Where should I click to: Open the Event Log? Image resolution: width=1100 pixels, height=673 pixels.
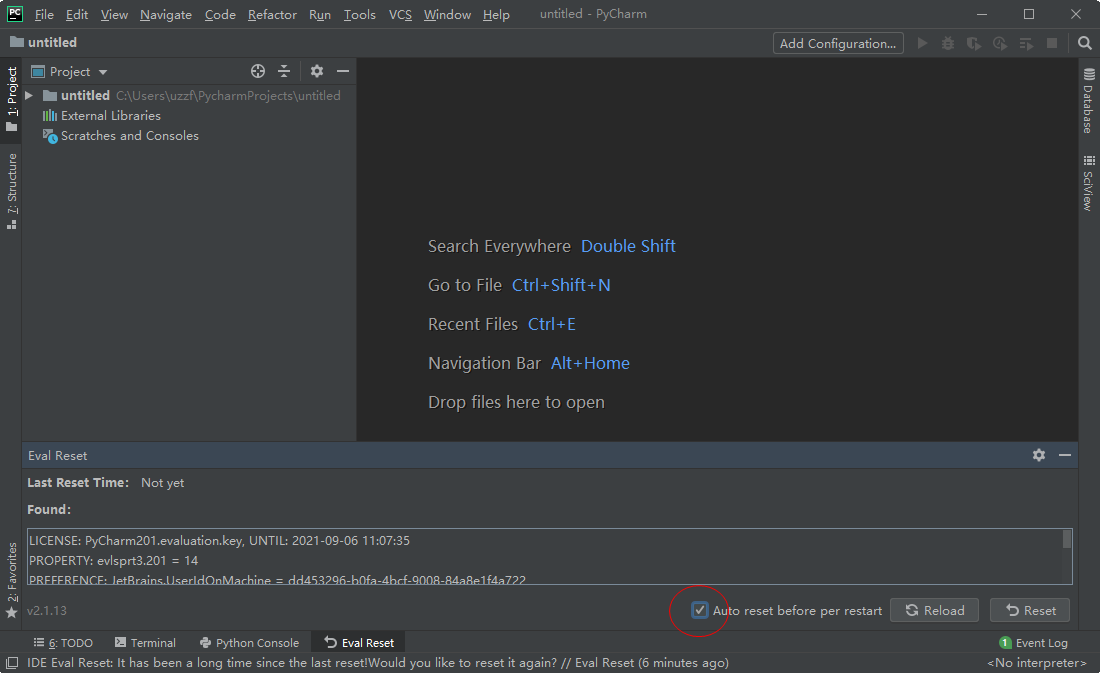click(x=1033, y=643)
